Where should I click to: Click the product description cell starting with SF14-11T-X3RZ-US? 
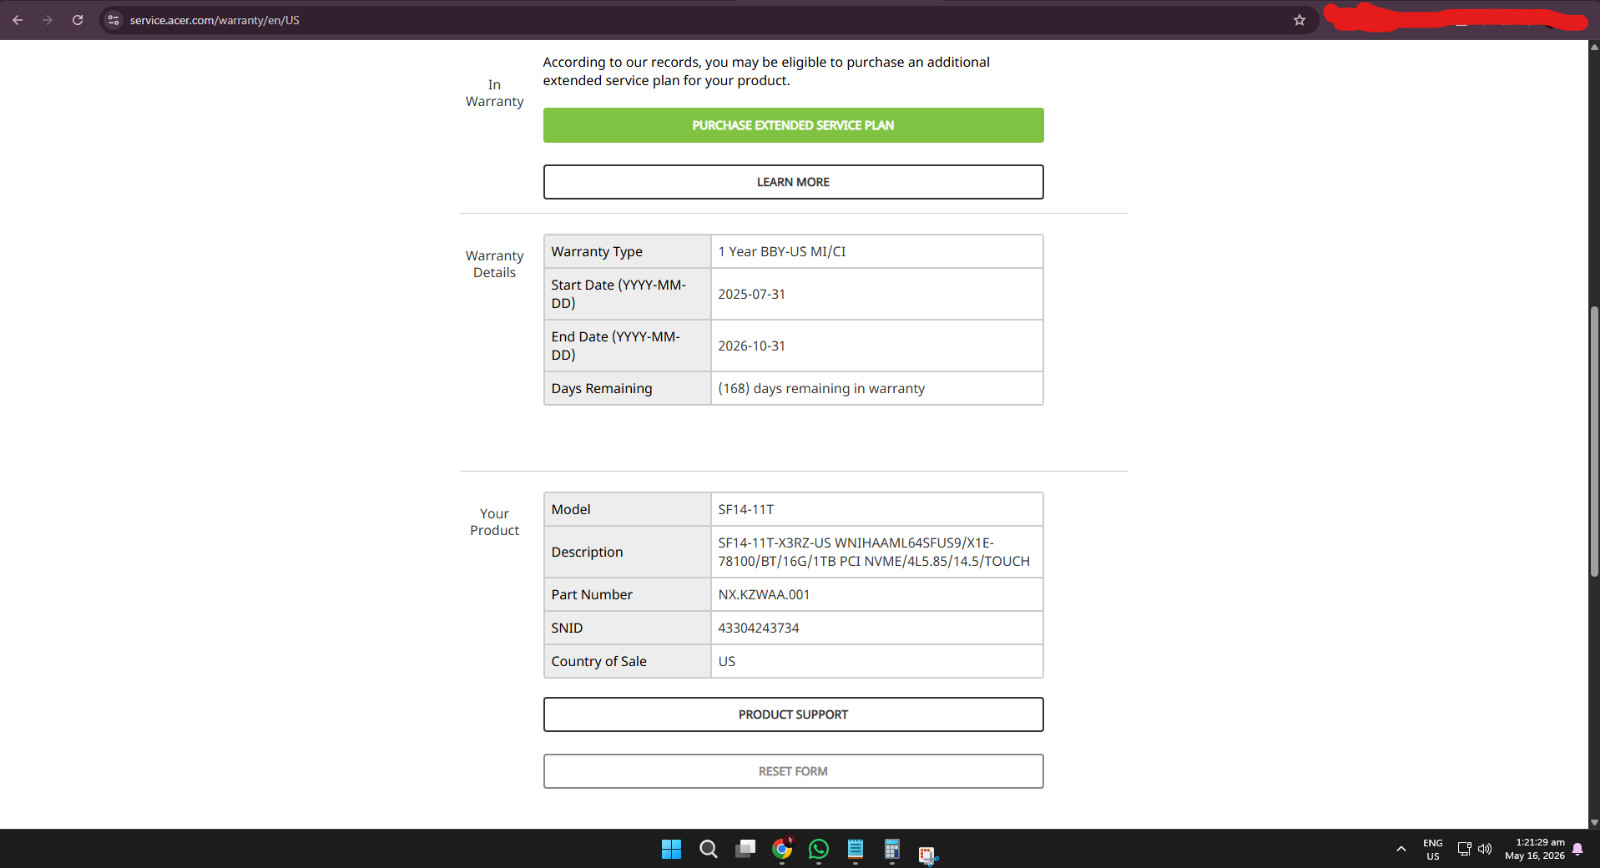pos(877,552)
